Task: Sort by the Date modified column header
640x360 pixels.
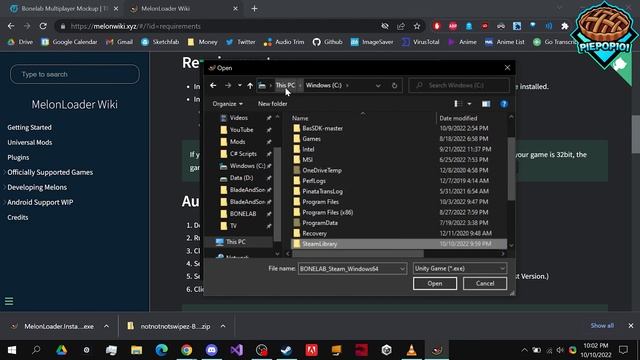Action: pos(458,118)
